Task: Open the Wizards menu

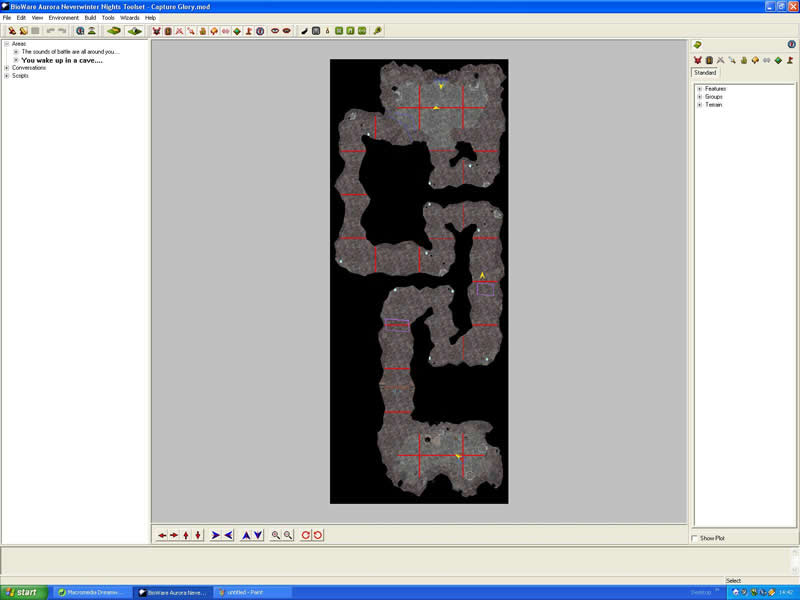Action: pyautogui.click(x=130, y=17)
